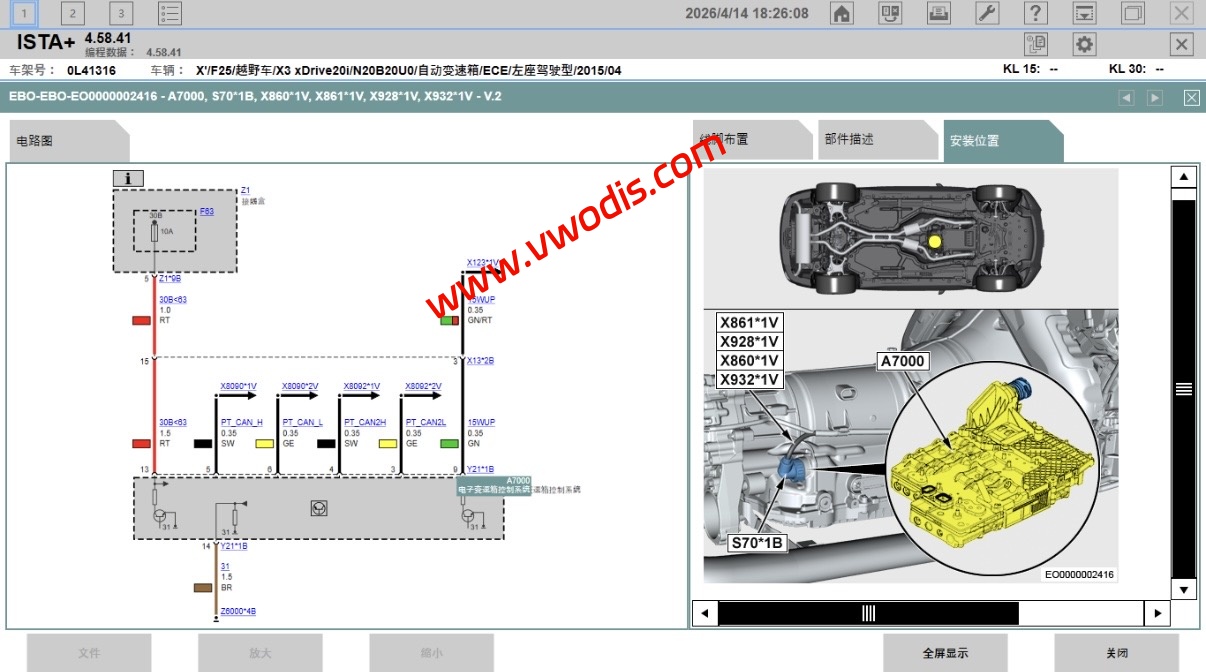This screenshot has height=672, width=1206.
Task: Click the F63 fuse link
Action: pos(207,212)
